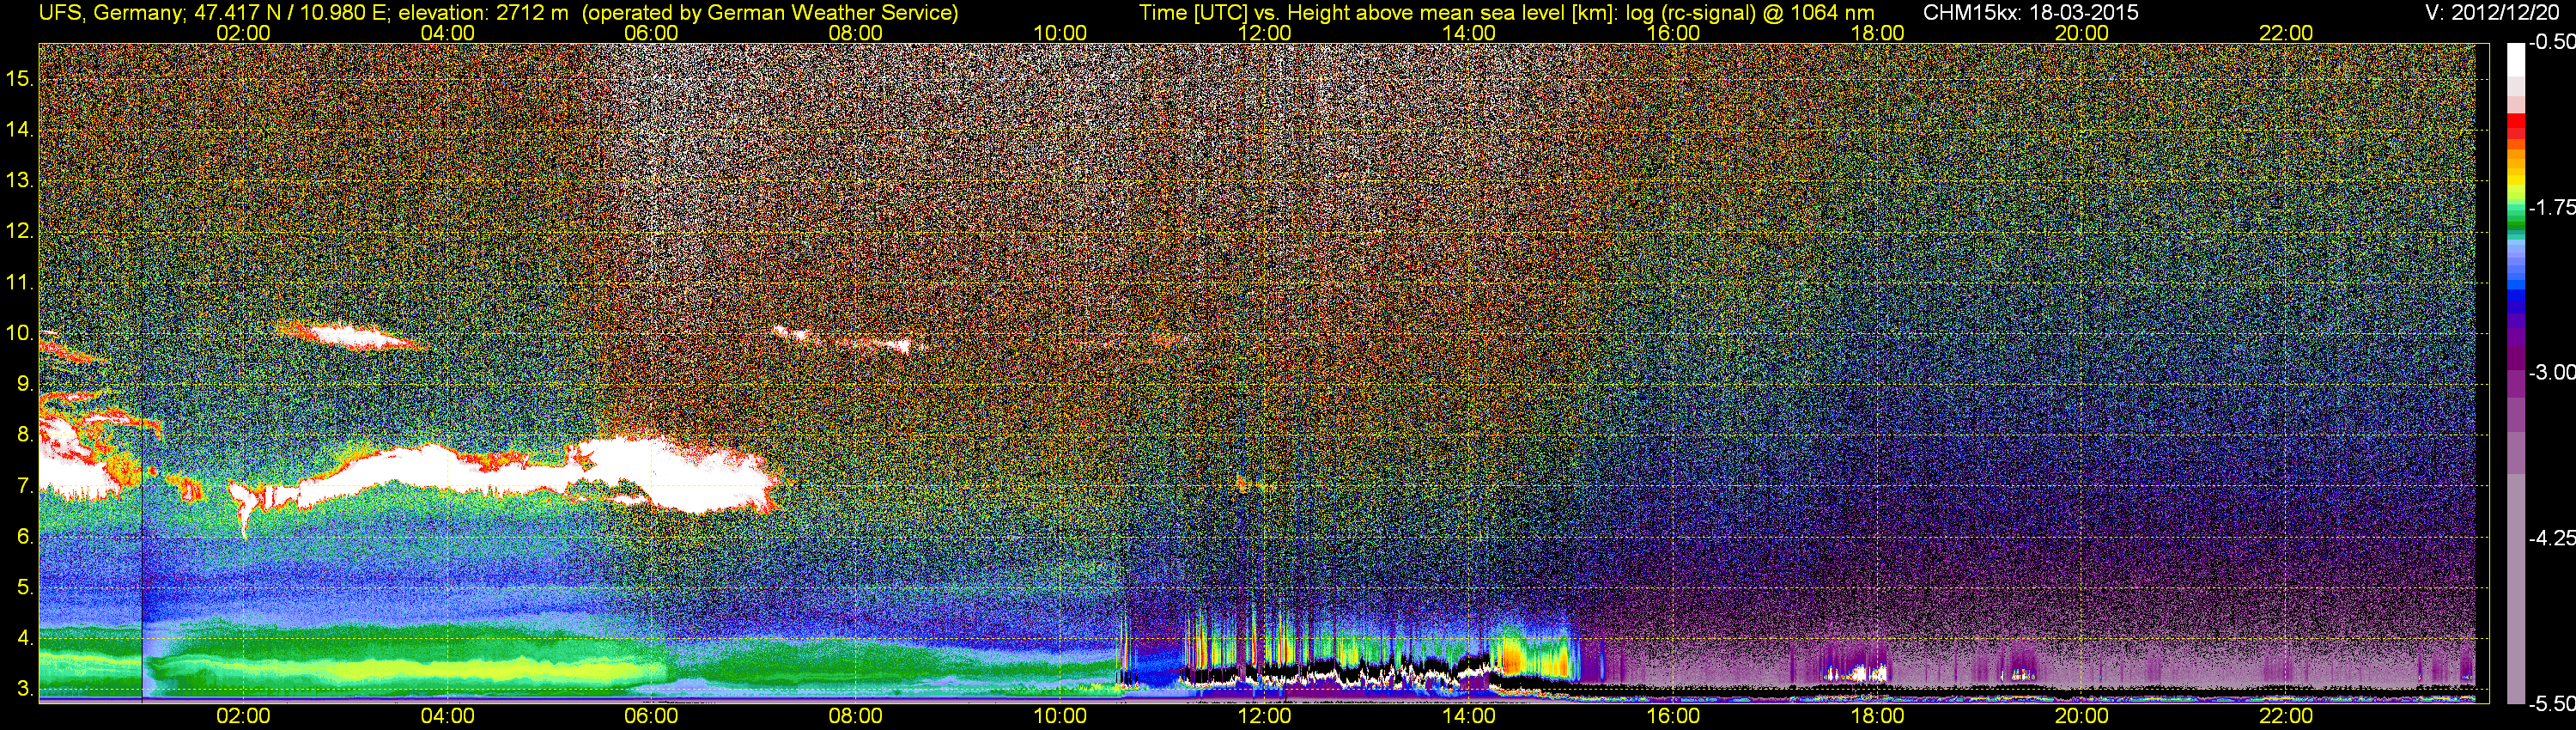Click the red band of the colorbar
Viewport: 2576px width, 730px height.
[x=2516, y=127]
